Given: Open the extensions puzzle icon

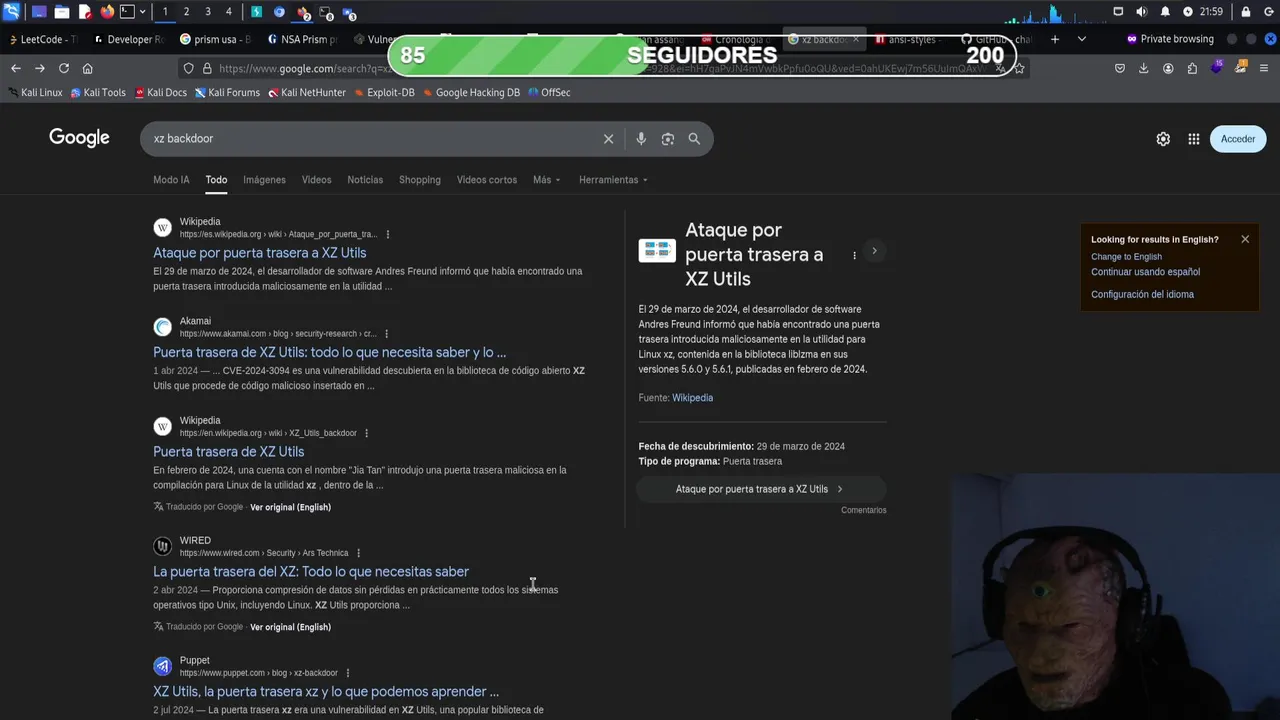Looking at the screenshot, I should click(1192, 68).
